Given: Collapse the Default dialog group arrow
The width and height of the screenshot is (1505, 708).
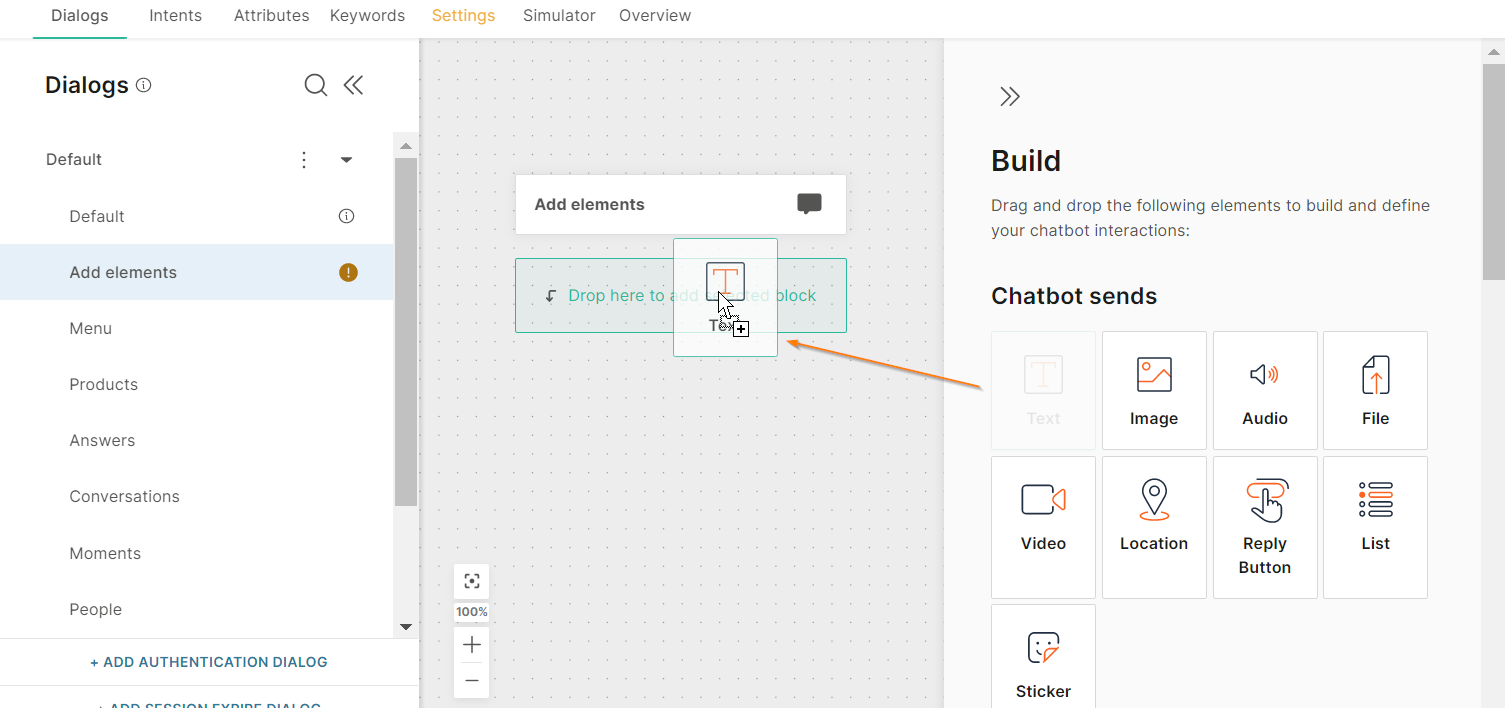Looking at the screenshot, I should click(346, 160).
